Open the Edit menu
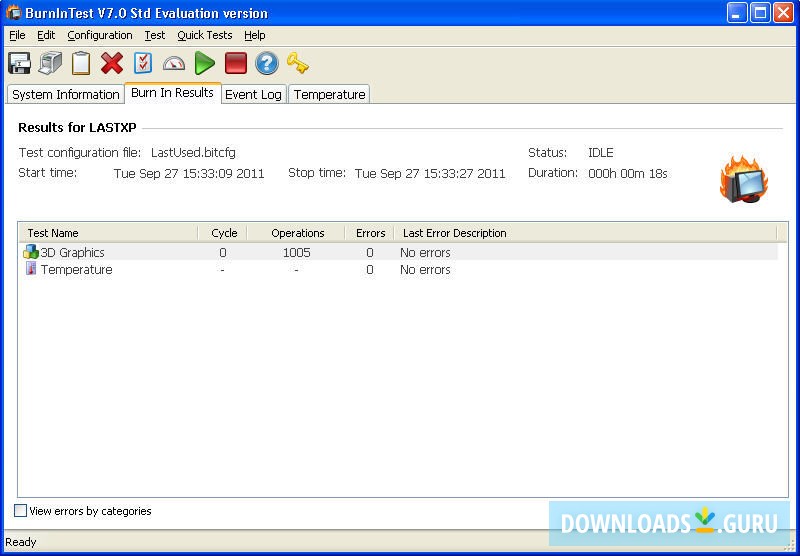Image resolution: width=800 pixels, height=556 pixels. point(46,35)
